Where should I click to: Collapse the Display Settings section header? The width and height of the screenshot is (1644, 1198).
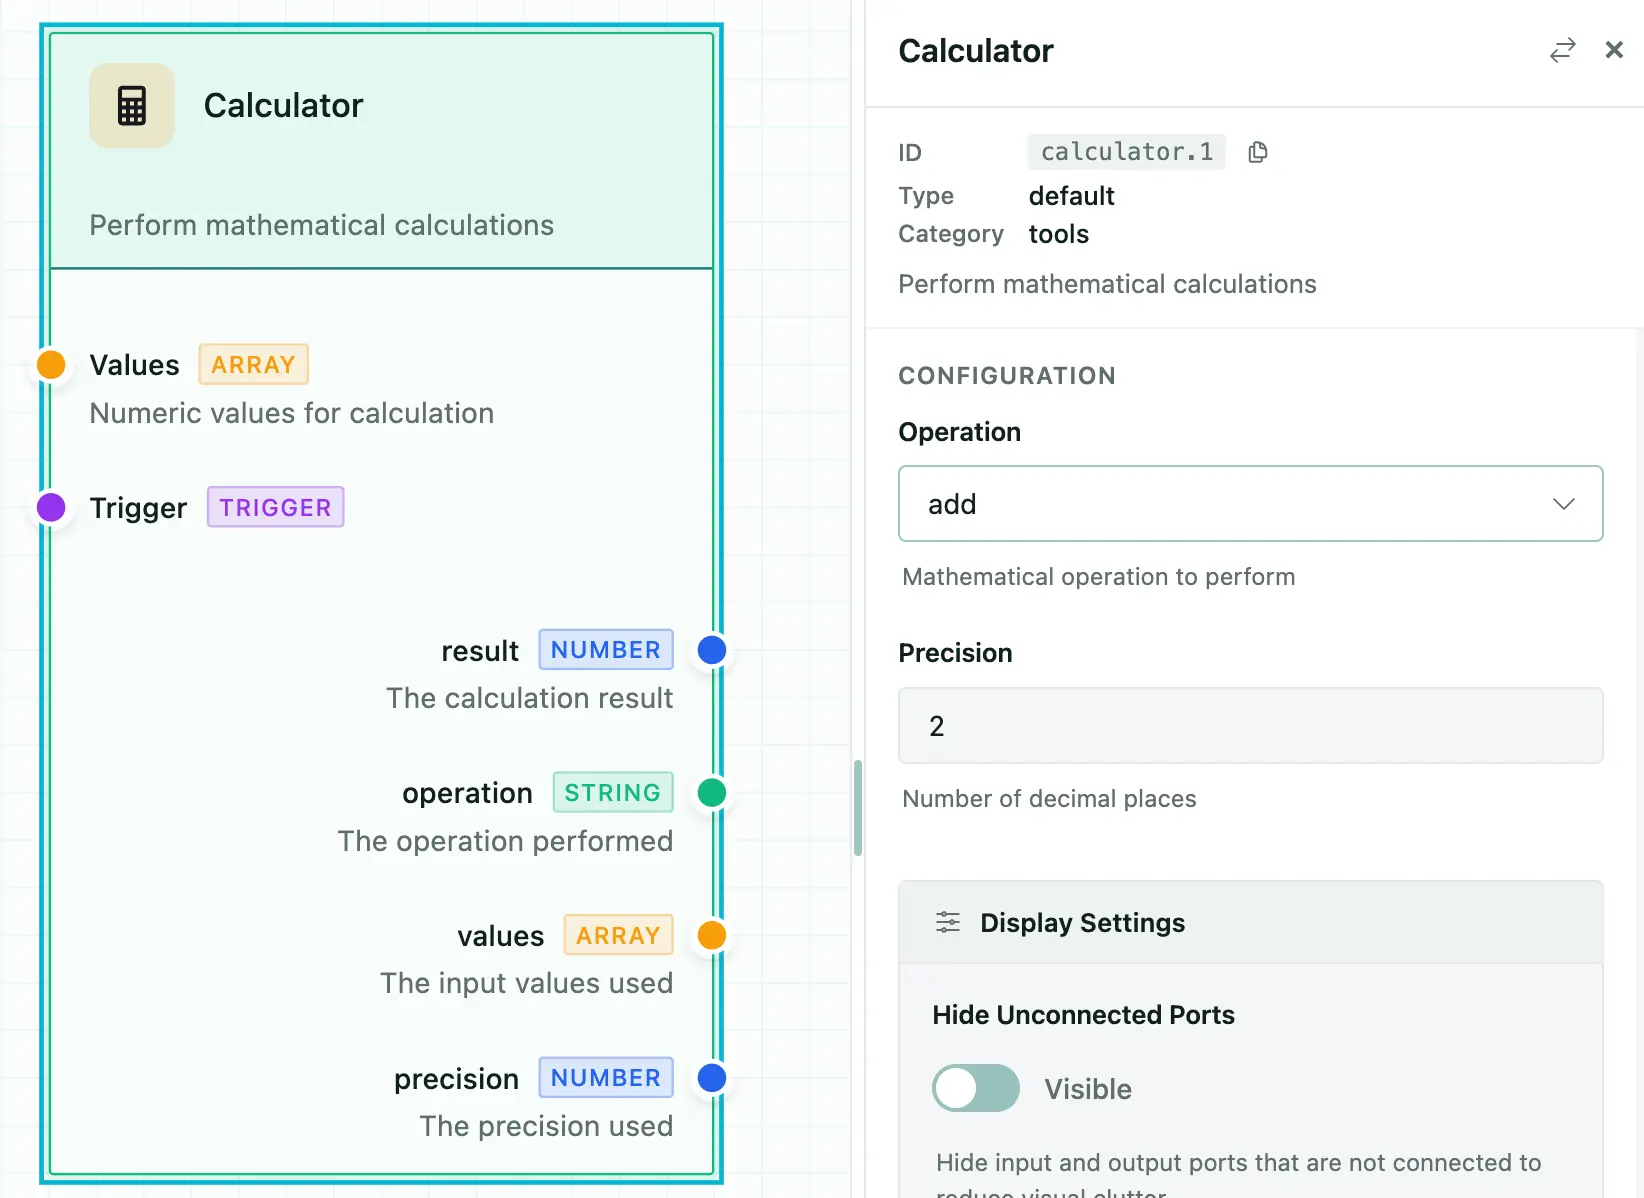pyautogui.click(x=1250, y=922)
